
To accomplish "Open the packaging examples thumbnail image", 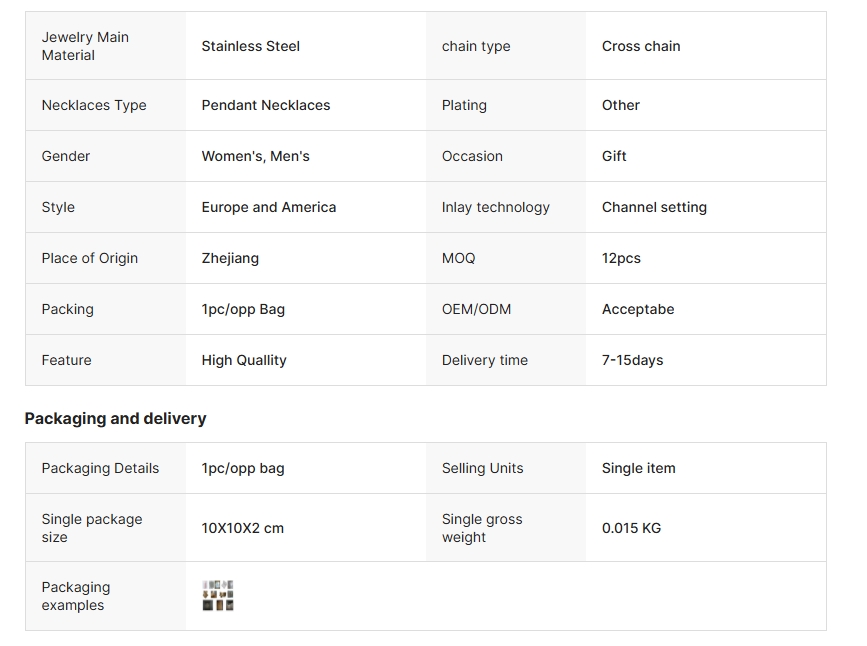I will (x=218, y=596).
